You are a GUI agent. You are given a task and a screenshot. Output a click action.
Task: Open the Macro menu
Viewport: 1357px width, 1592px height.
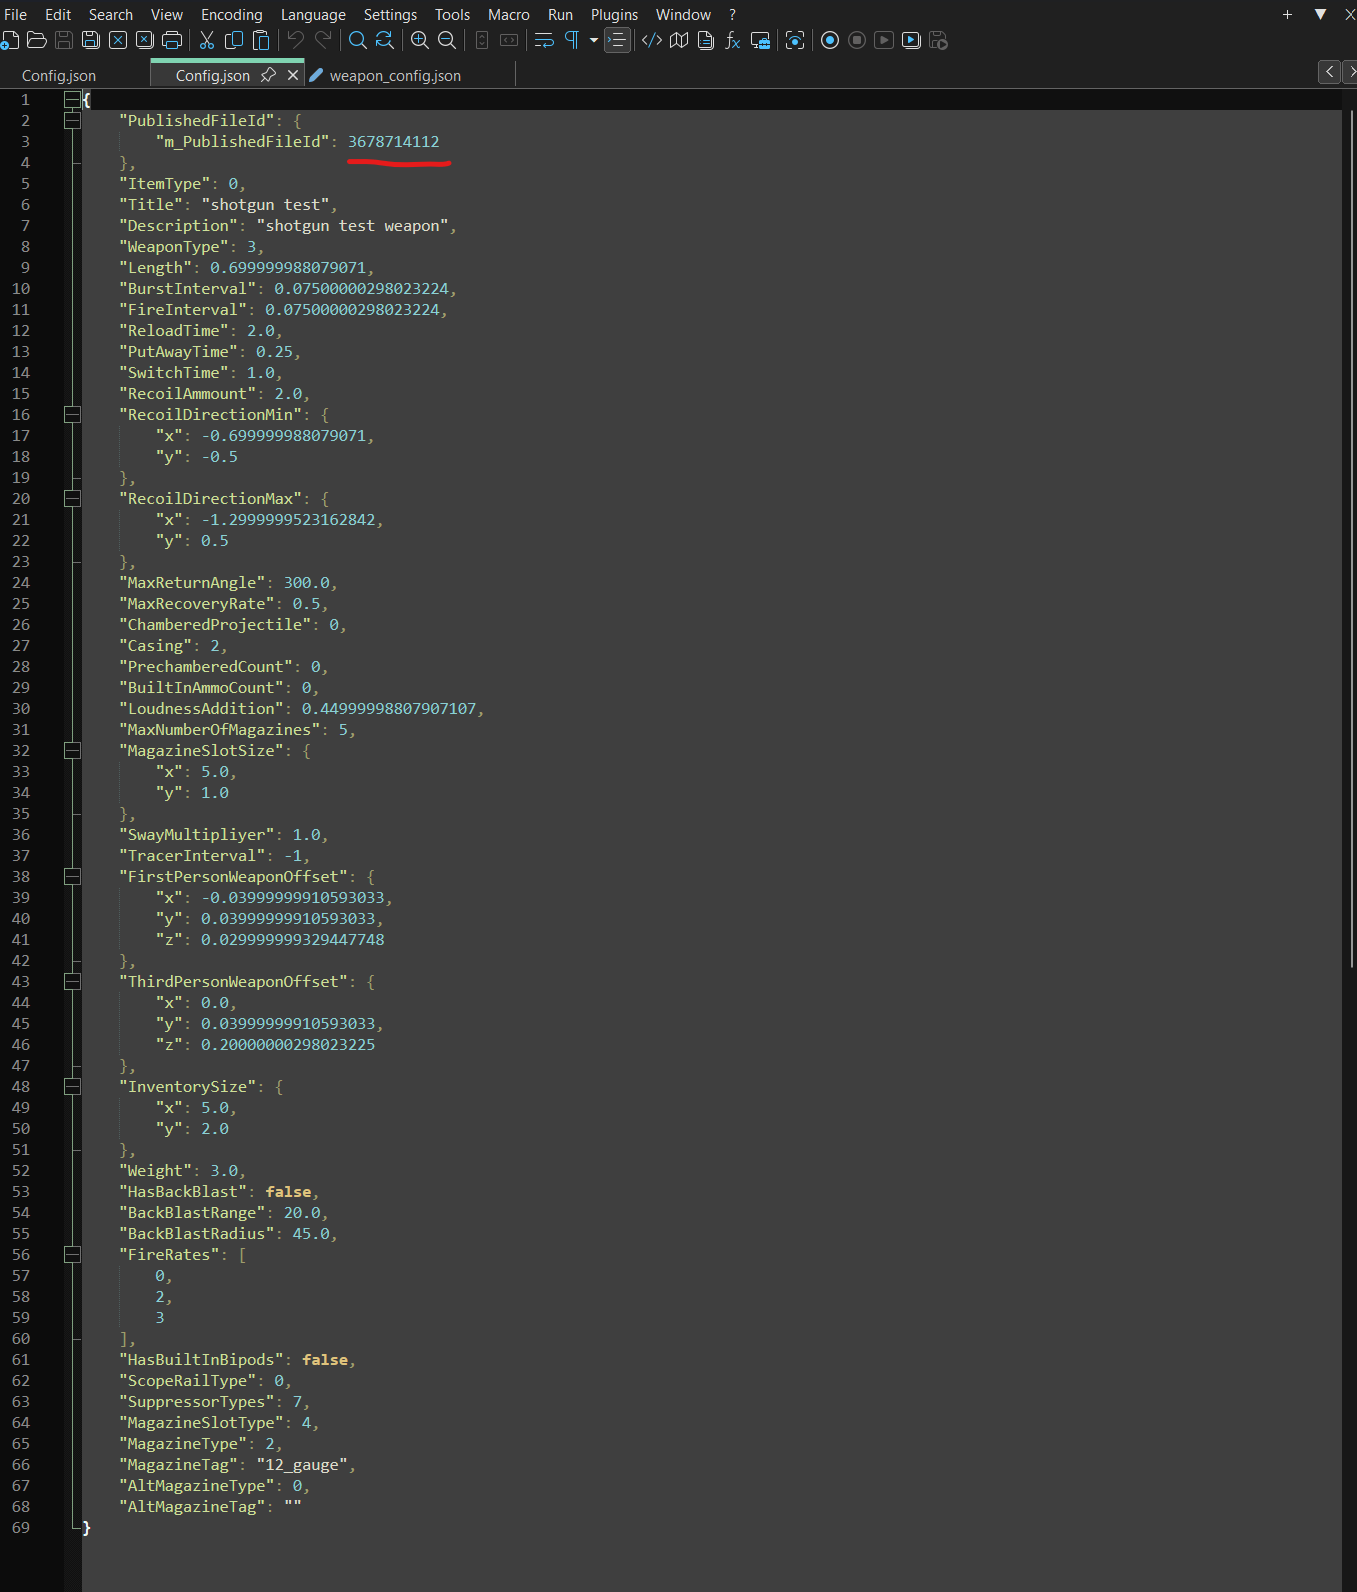(x=508, y=14)
